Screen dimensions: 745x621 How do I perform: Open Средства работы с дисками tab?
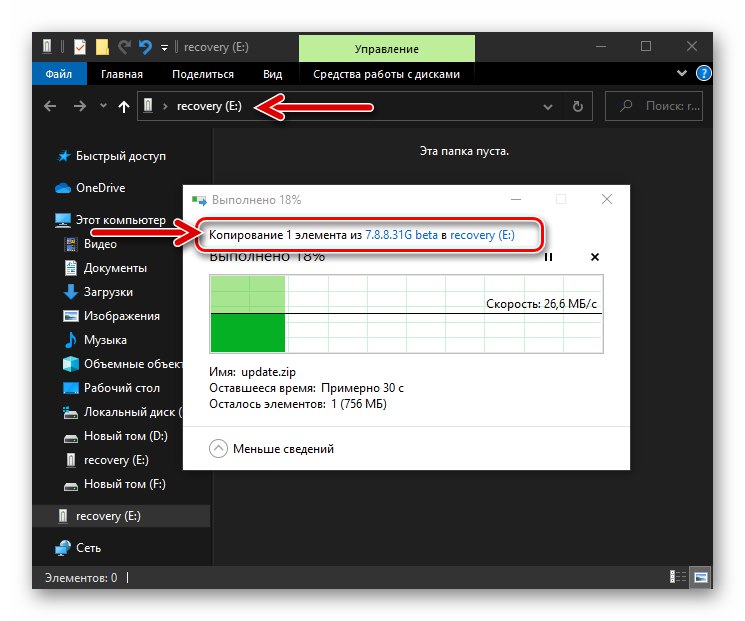(386, 74)
